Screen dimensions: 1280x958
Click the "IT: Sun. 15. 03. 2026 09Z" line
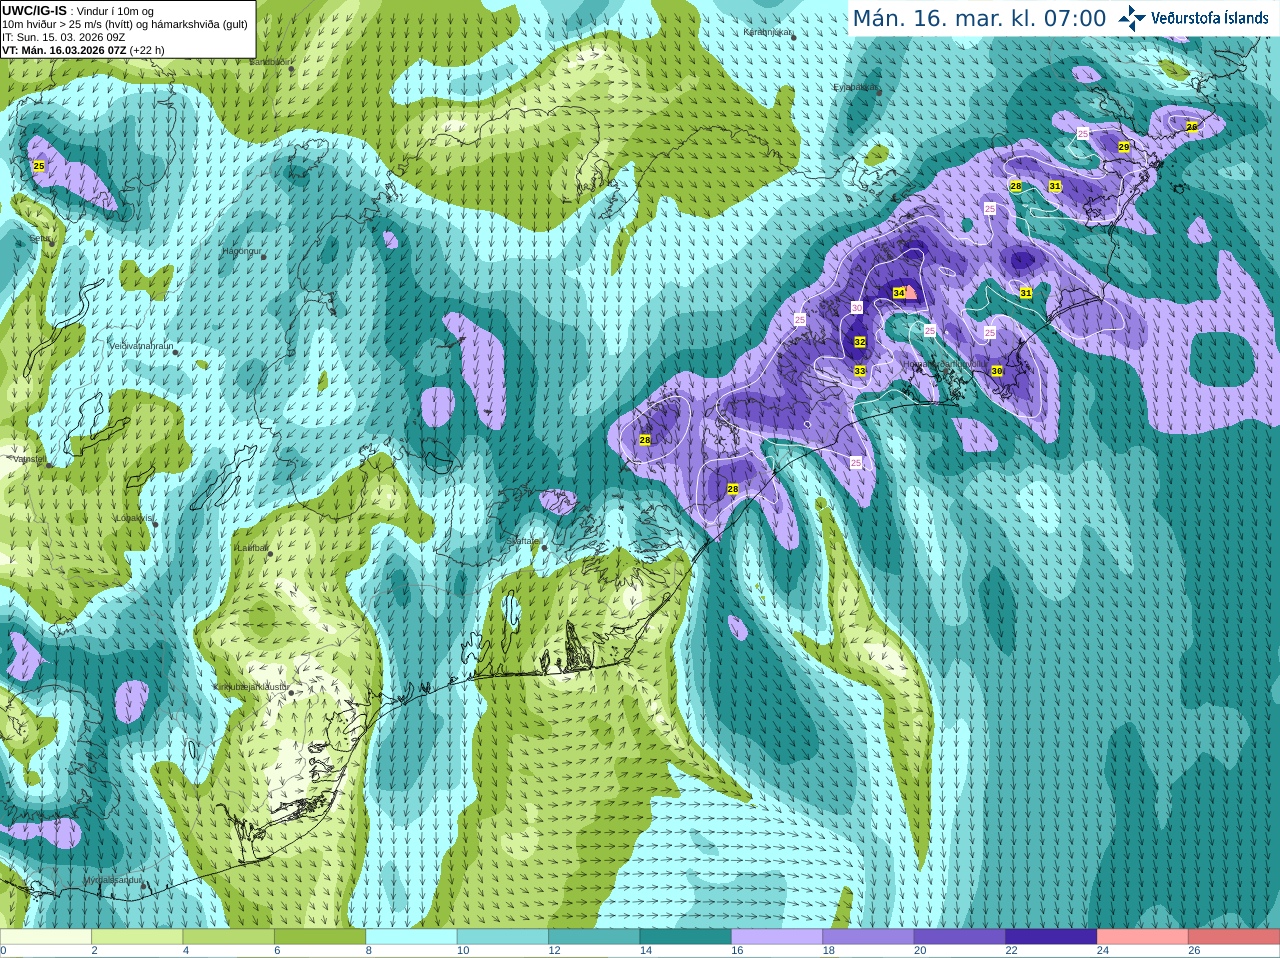click(x=63, y=37)
